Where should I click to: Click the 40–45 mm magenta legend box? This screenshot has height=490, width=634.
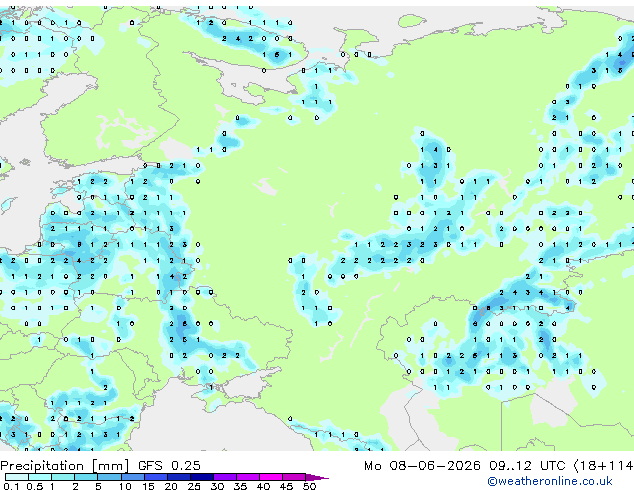pos(271,477)
